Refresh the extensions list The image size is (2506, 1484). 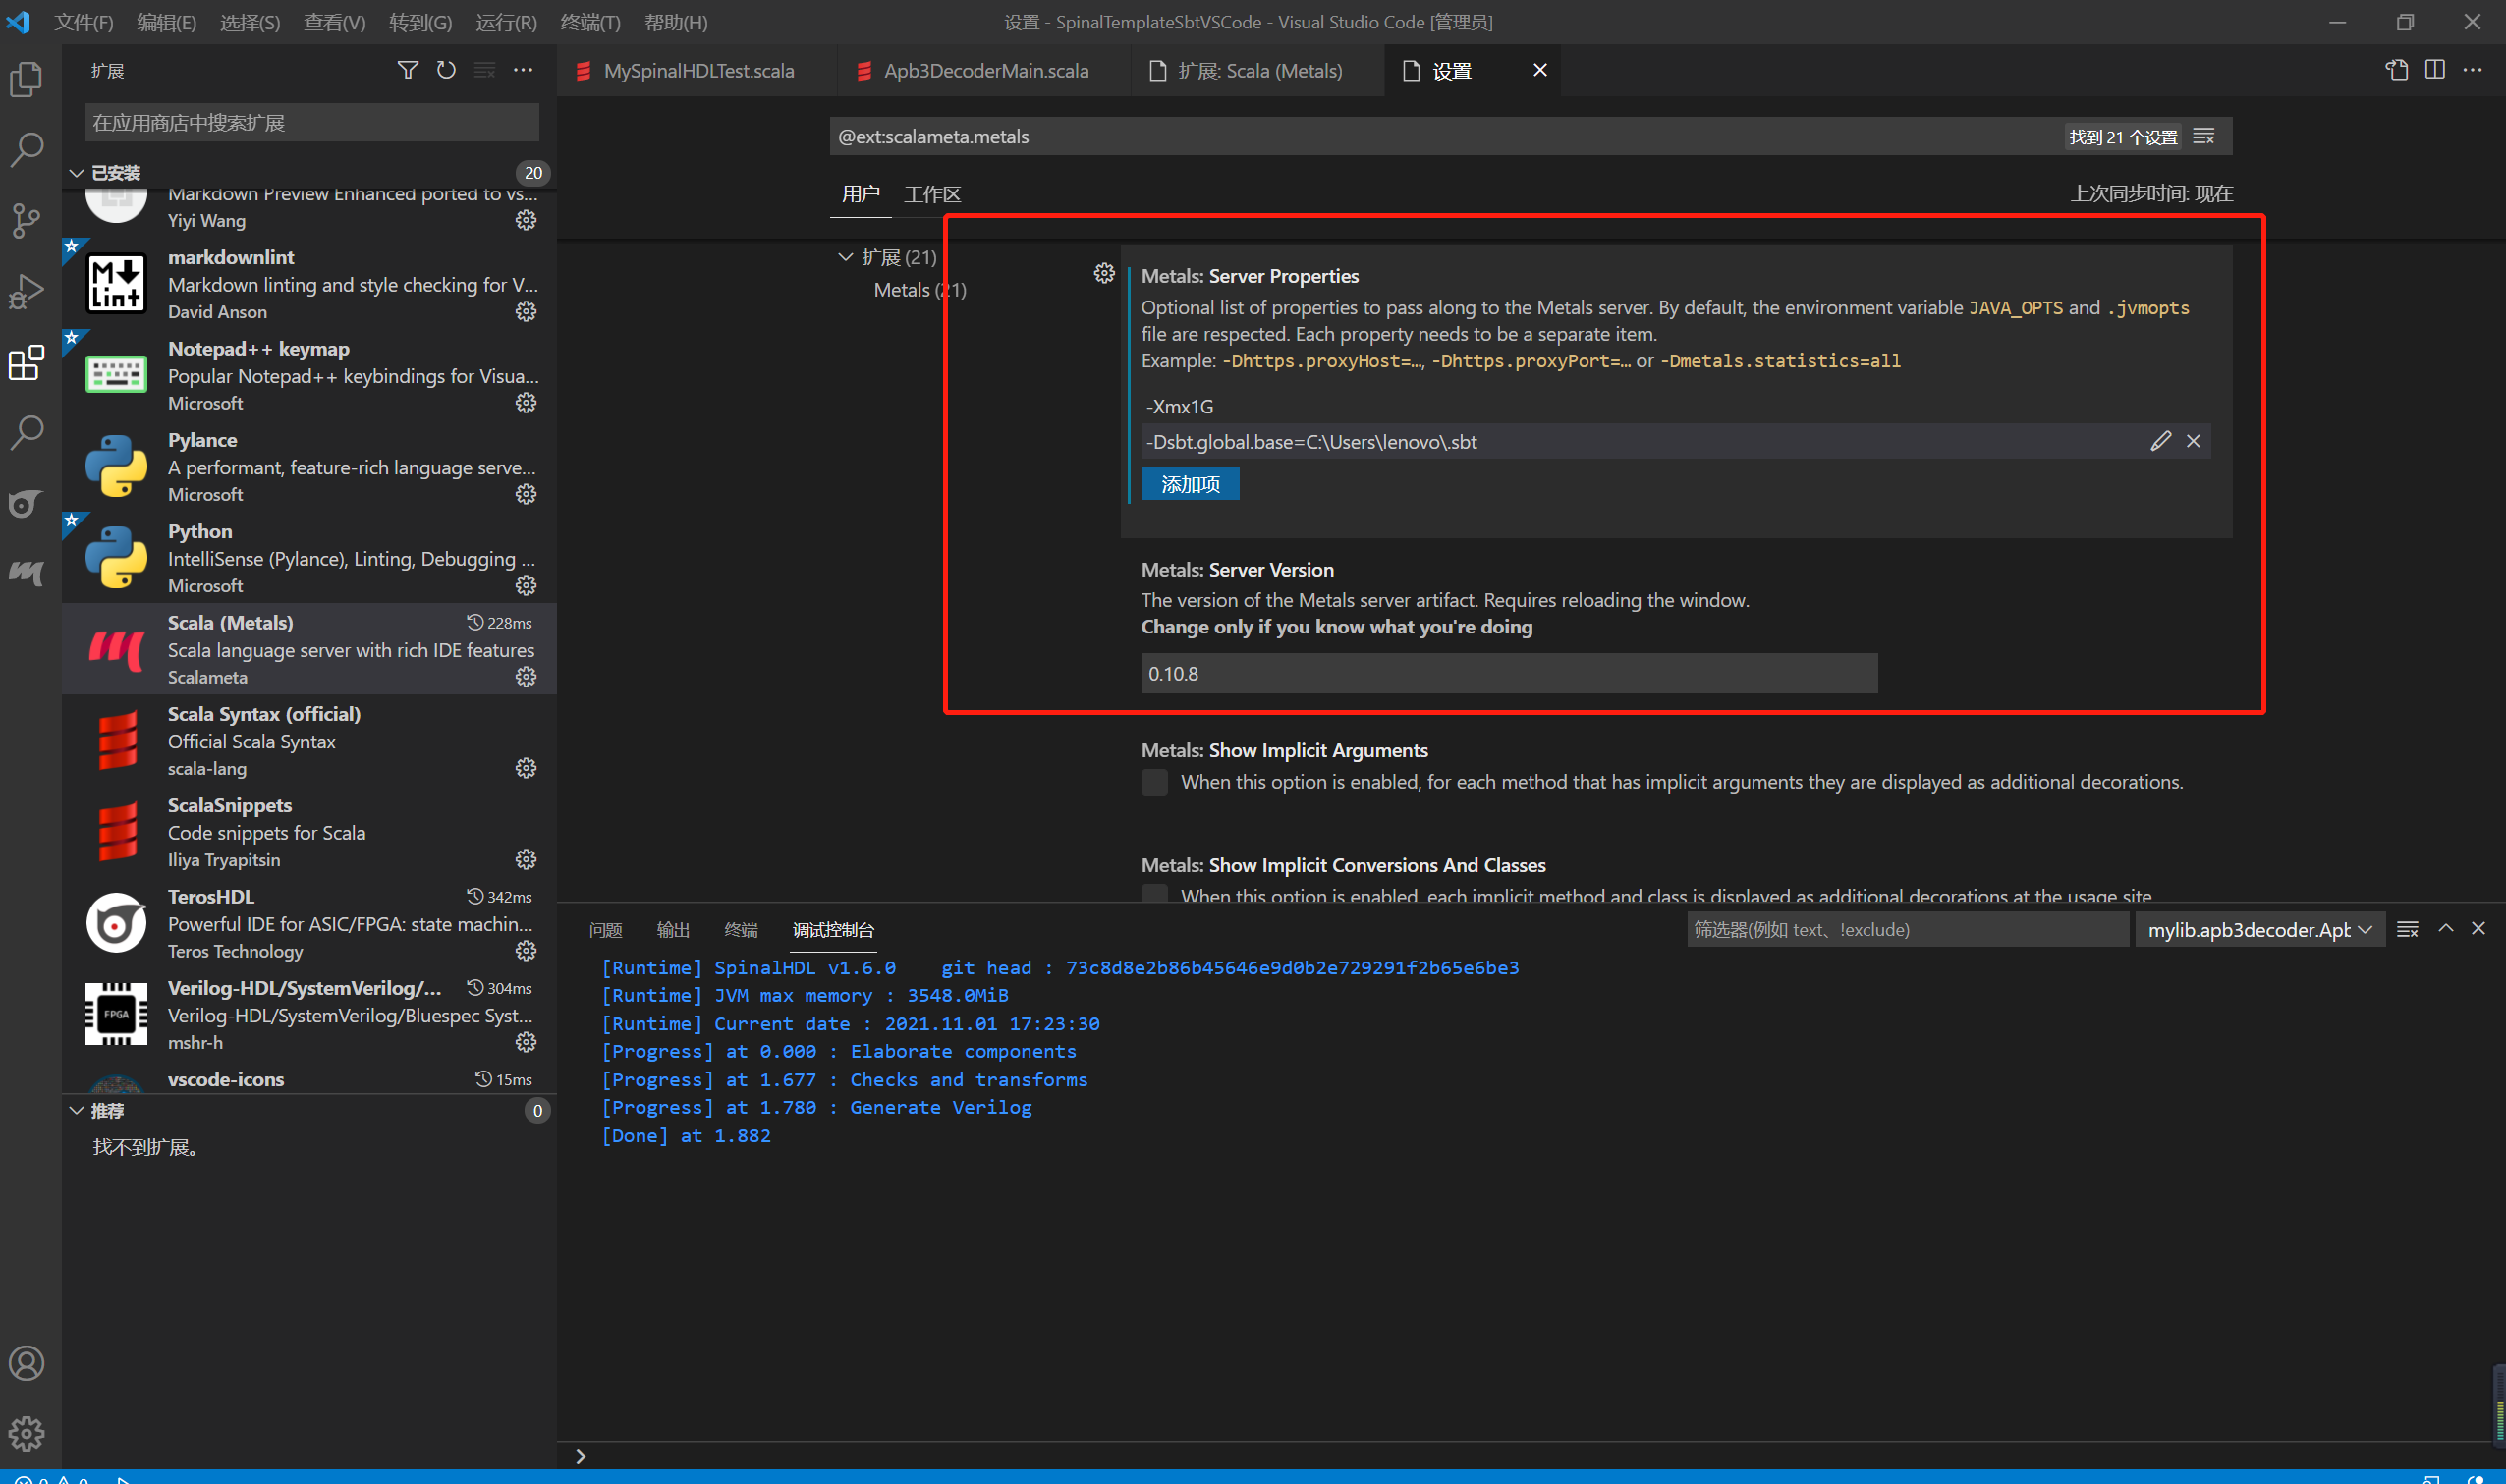pyautogui.click(x=446, y=70)
